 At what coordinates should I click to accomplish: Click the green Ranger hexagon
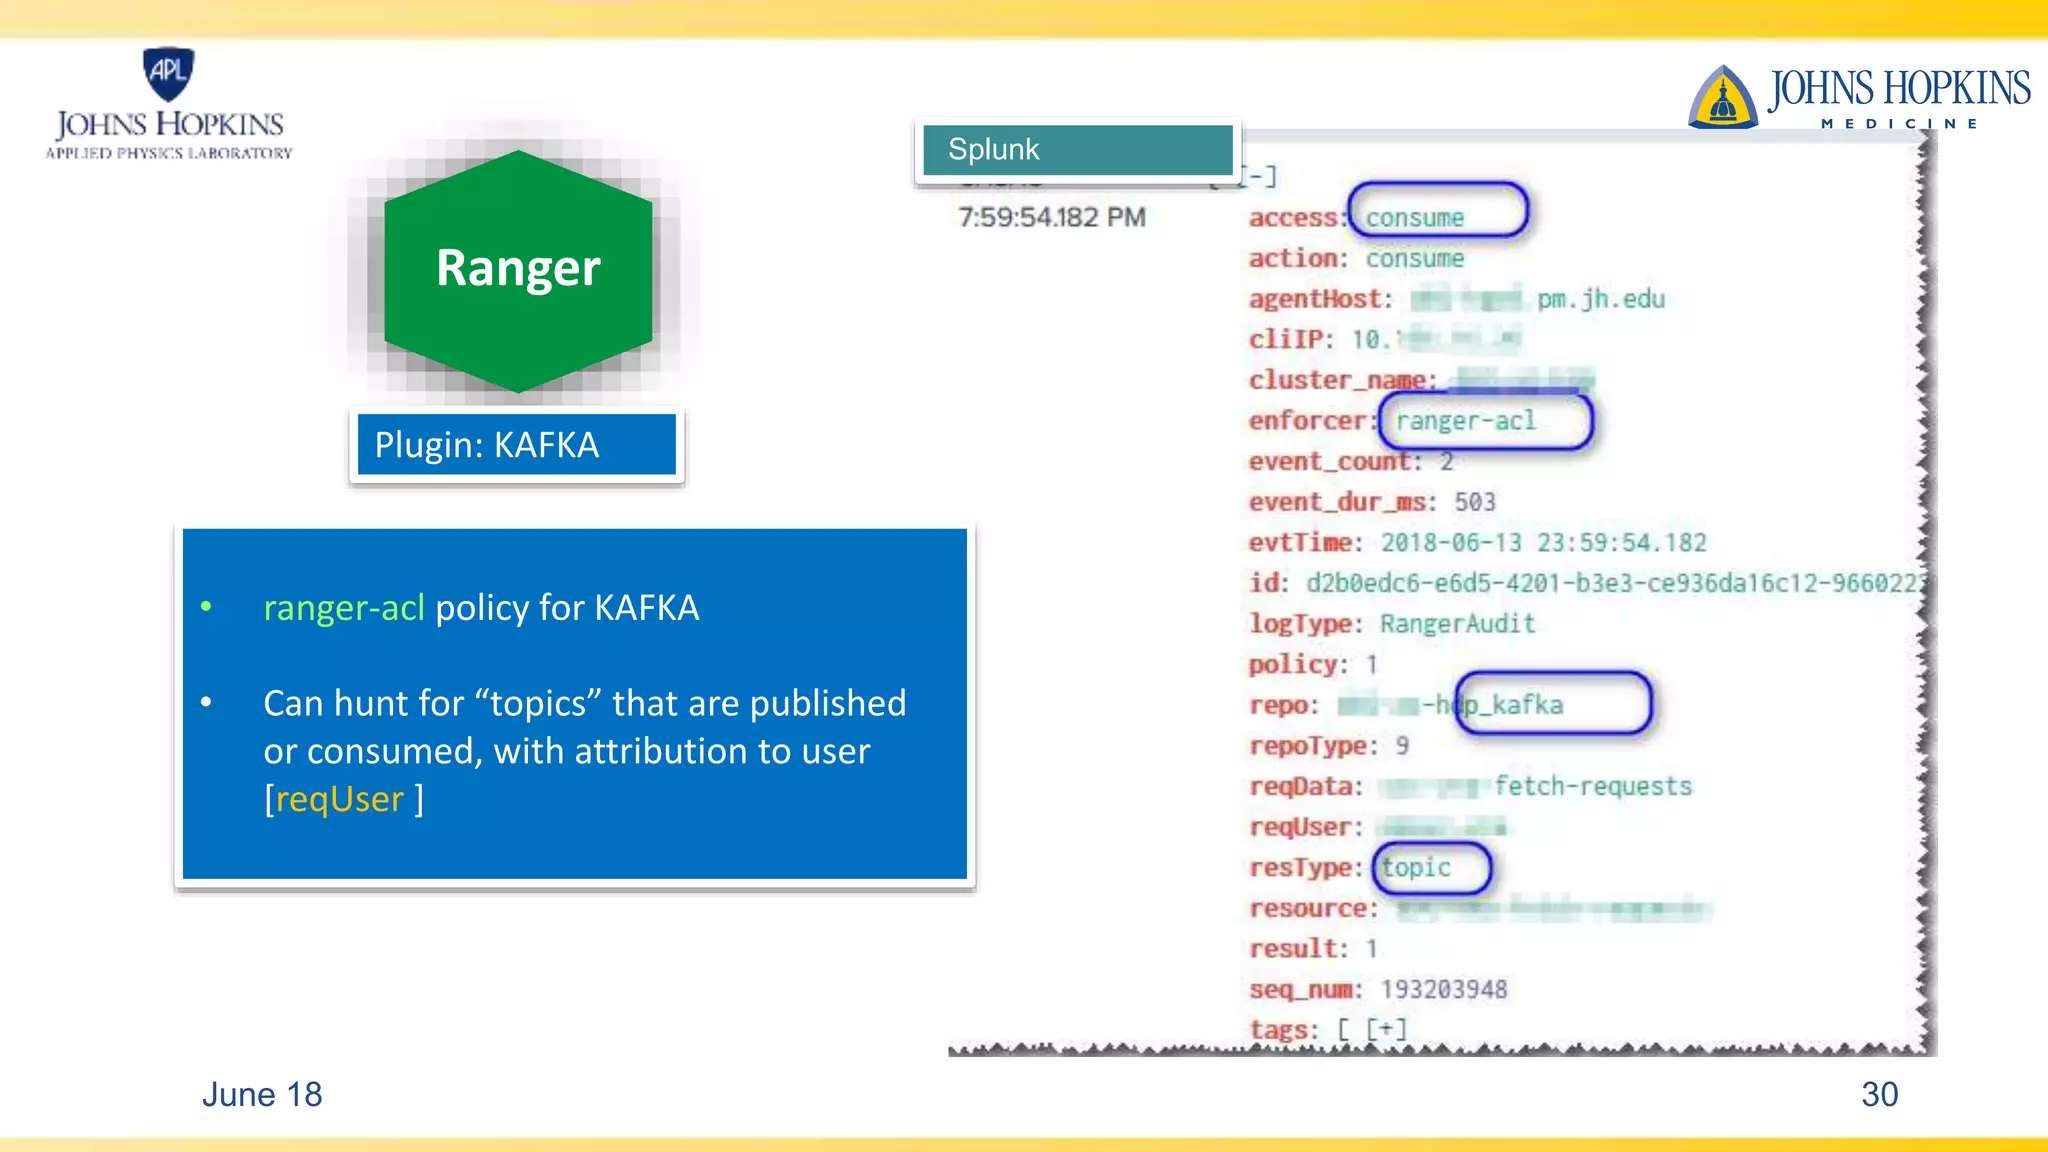(x=518, y=269)
